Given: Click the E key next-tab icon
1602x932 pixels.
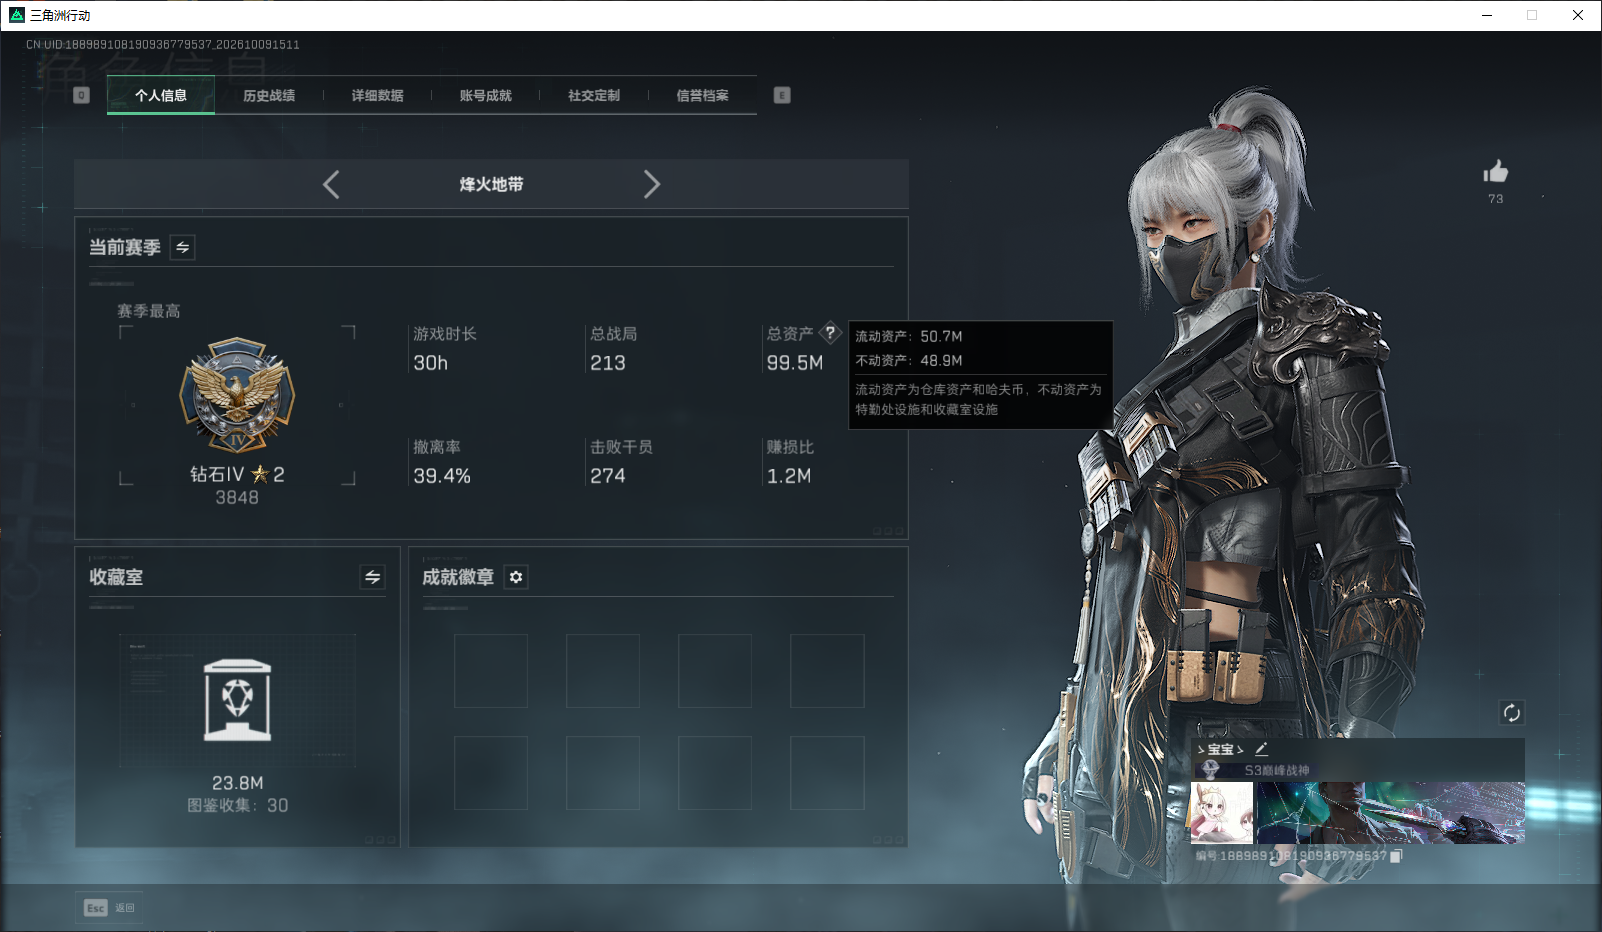Looking at the screenshot, I should tap(782, 95).
